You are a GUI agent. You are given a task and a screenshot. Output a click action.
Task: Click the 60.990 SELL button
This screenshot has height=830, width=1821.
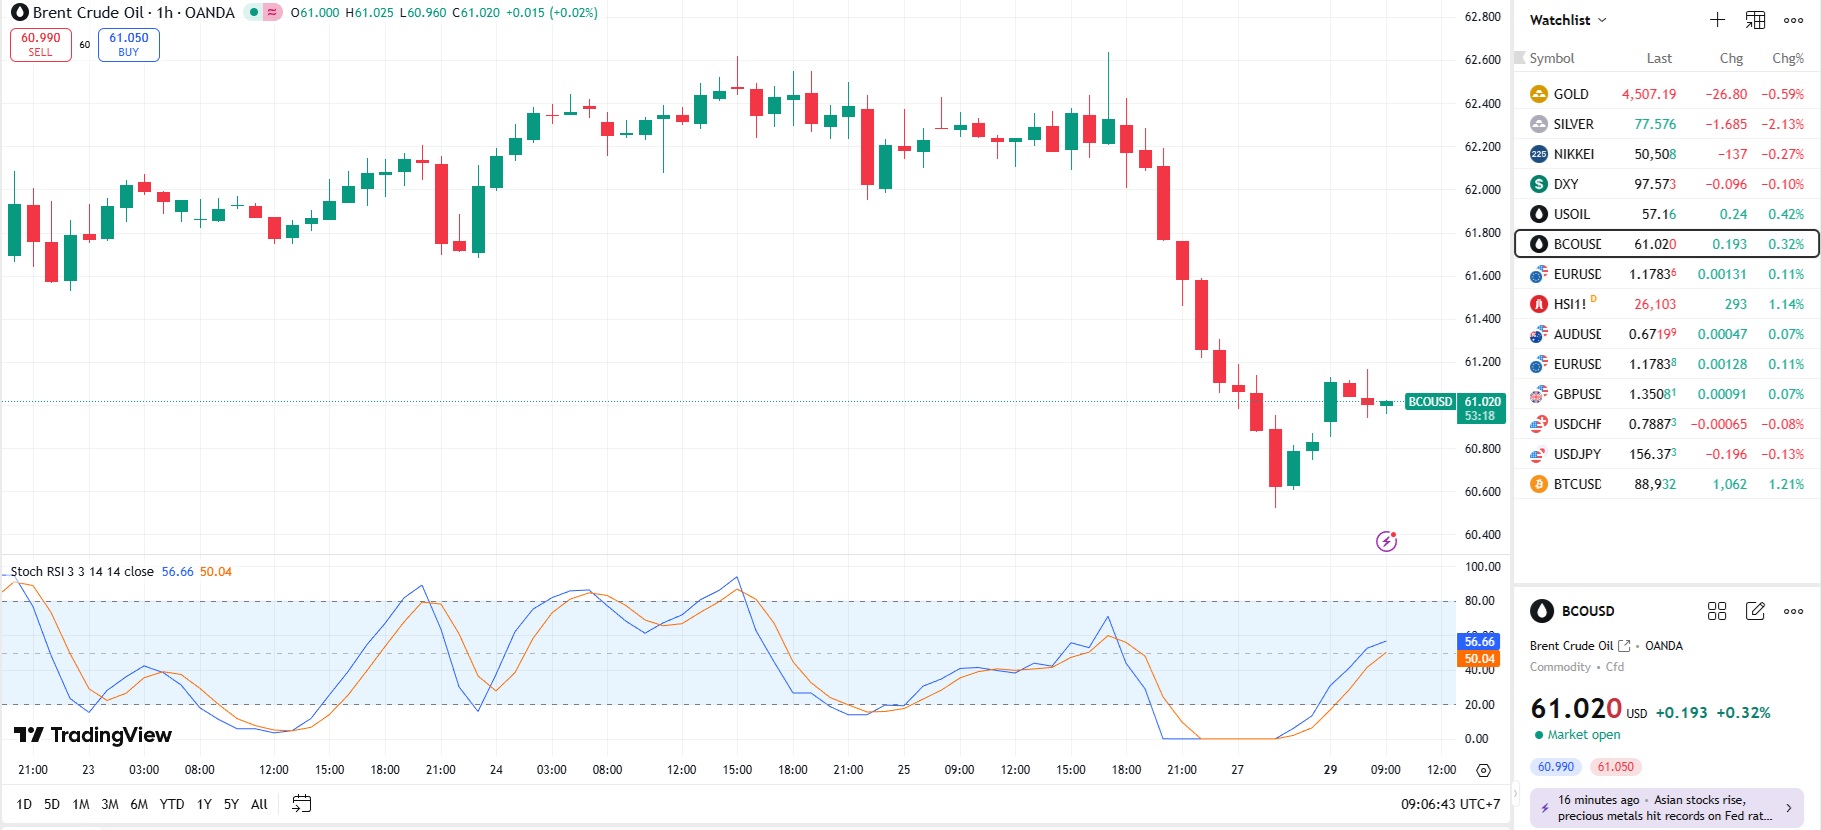point(41,45)
